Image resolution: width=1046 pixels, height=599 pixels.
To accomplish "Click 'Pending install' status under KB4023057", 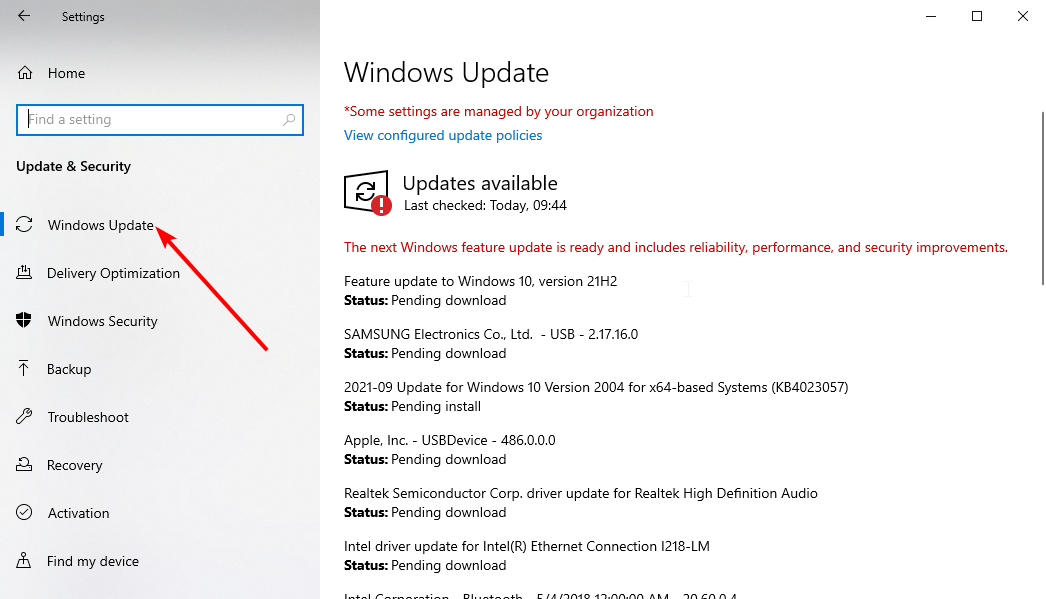I will [436, 407].
